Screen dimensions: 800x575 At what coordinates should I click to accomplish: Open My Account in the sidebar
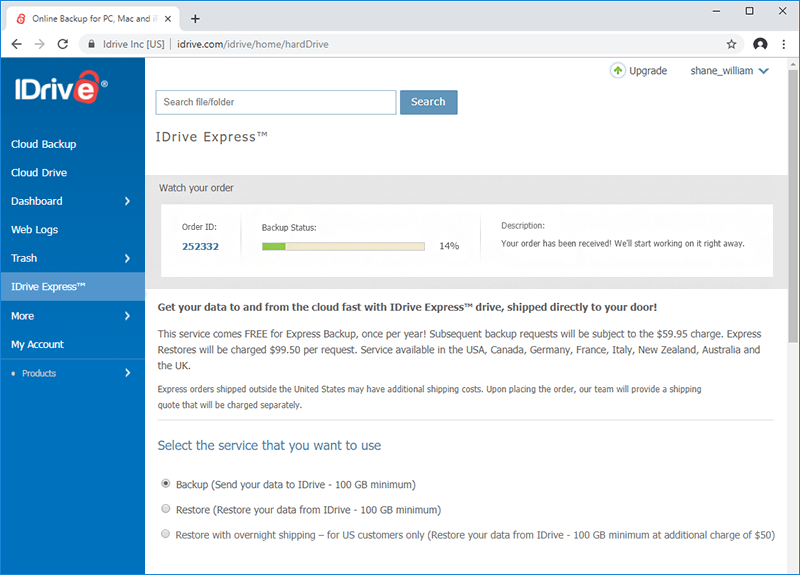(x=38, y=344)
